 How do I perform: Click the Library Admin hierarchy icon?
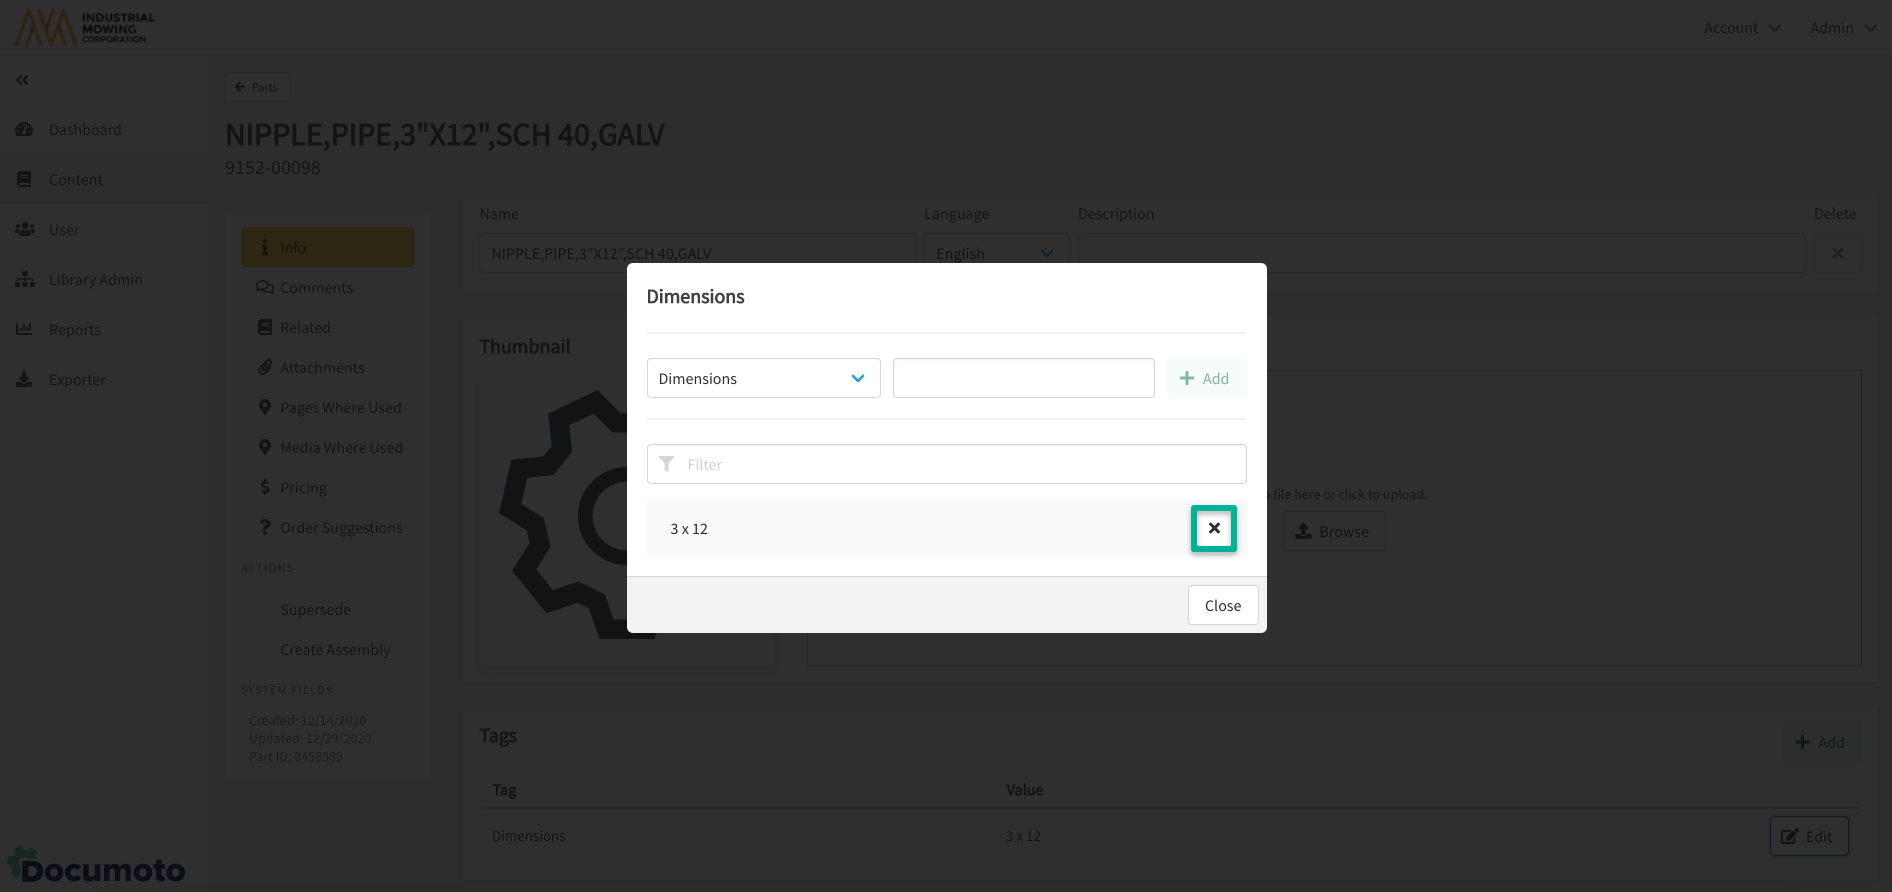25,280
